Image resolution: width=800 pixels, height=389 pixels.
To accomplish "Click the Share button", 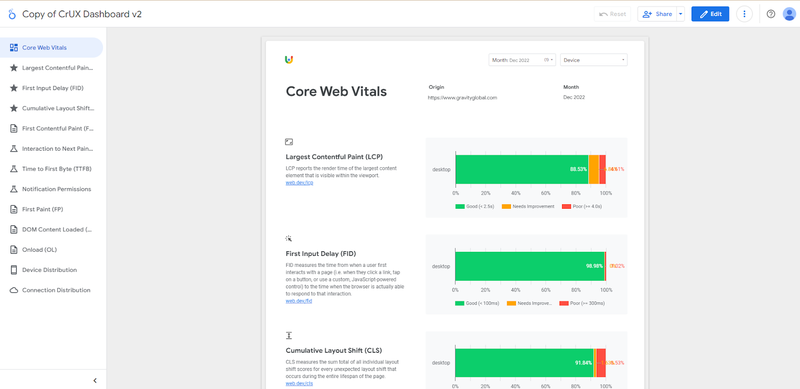I will pyautogui.click(x=657, y=14).
